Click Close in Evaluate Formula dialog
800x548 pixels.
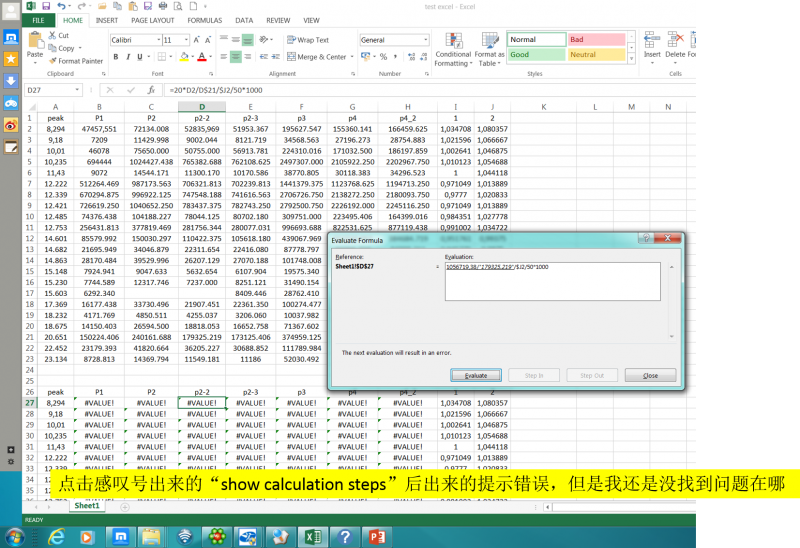coord(650,375)
